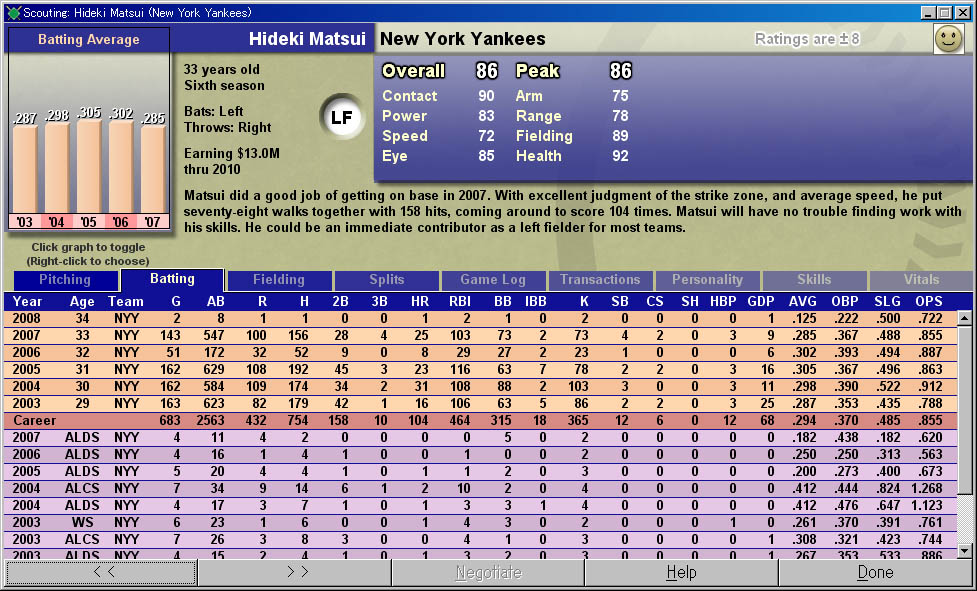
Task: Open the Pitching tab
Action: [x=65, y=280]
